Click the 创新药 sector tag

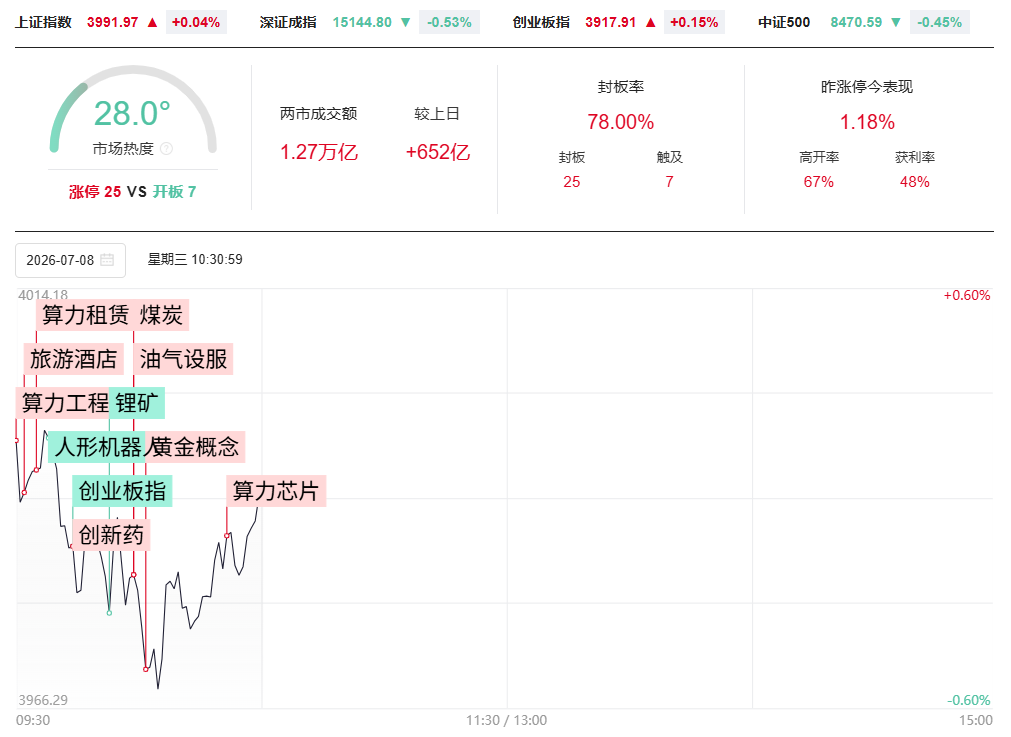coord(111,535)
